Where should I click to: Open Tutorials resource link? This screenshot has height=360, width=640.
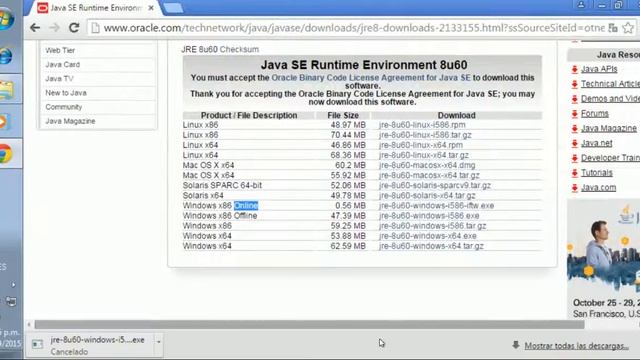click(x=597, y=173)
